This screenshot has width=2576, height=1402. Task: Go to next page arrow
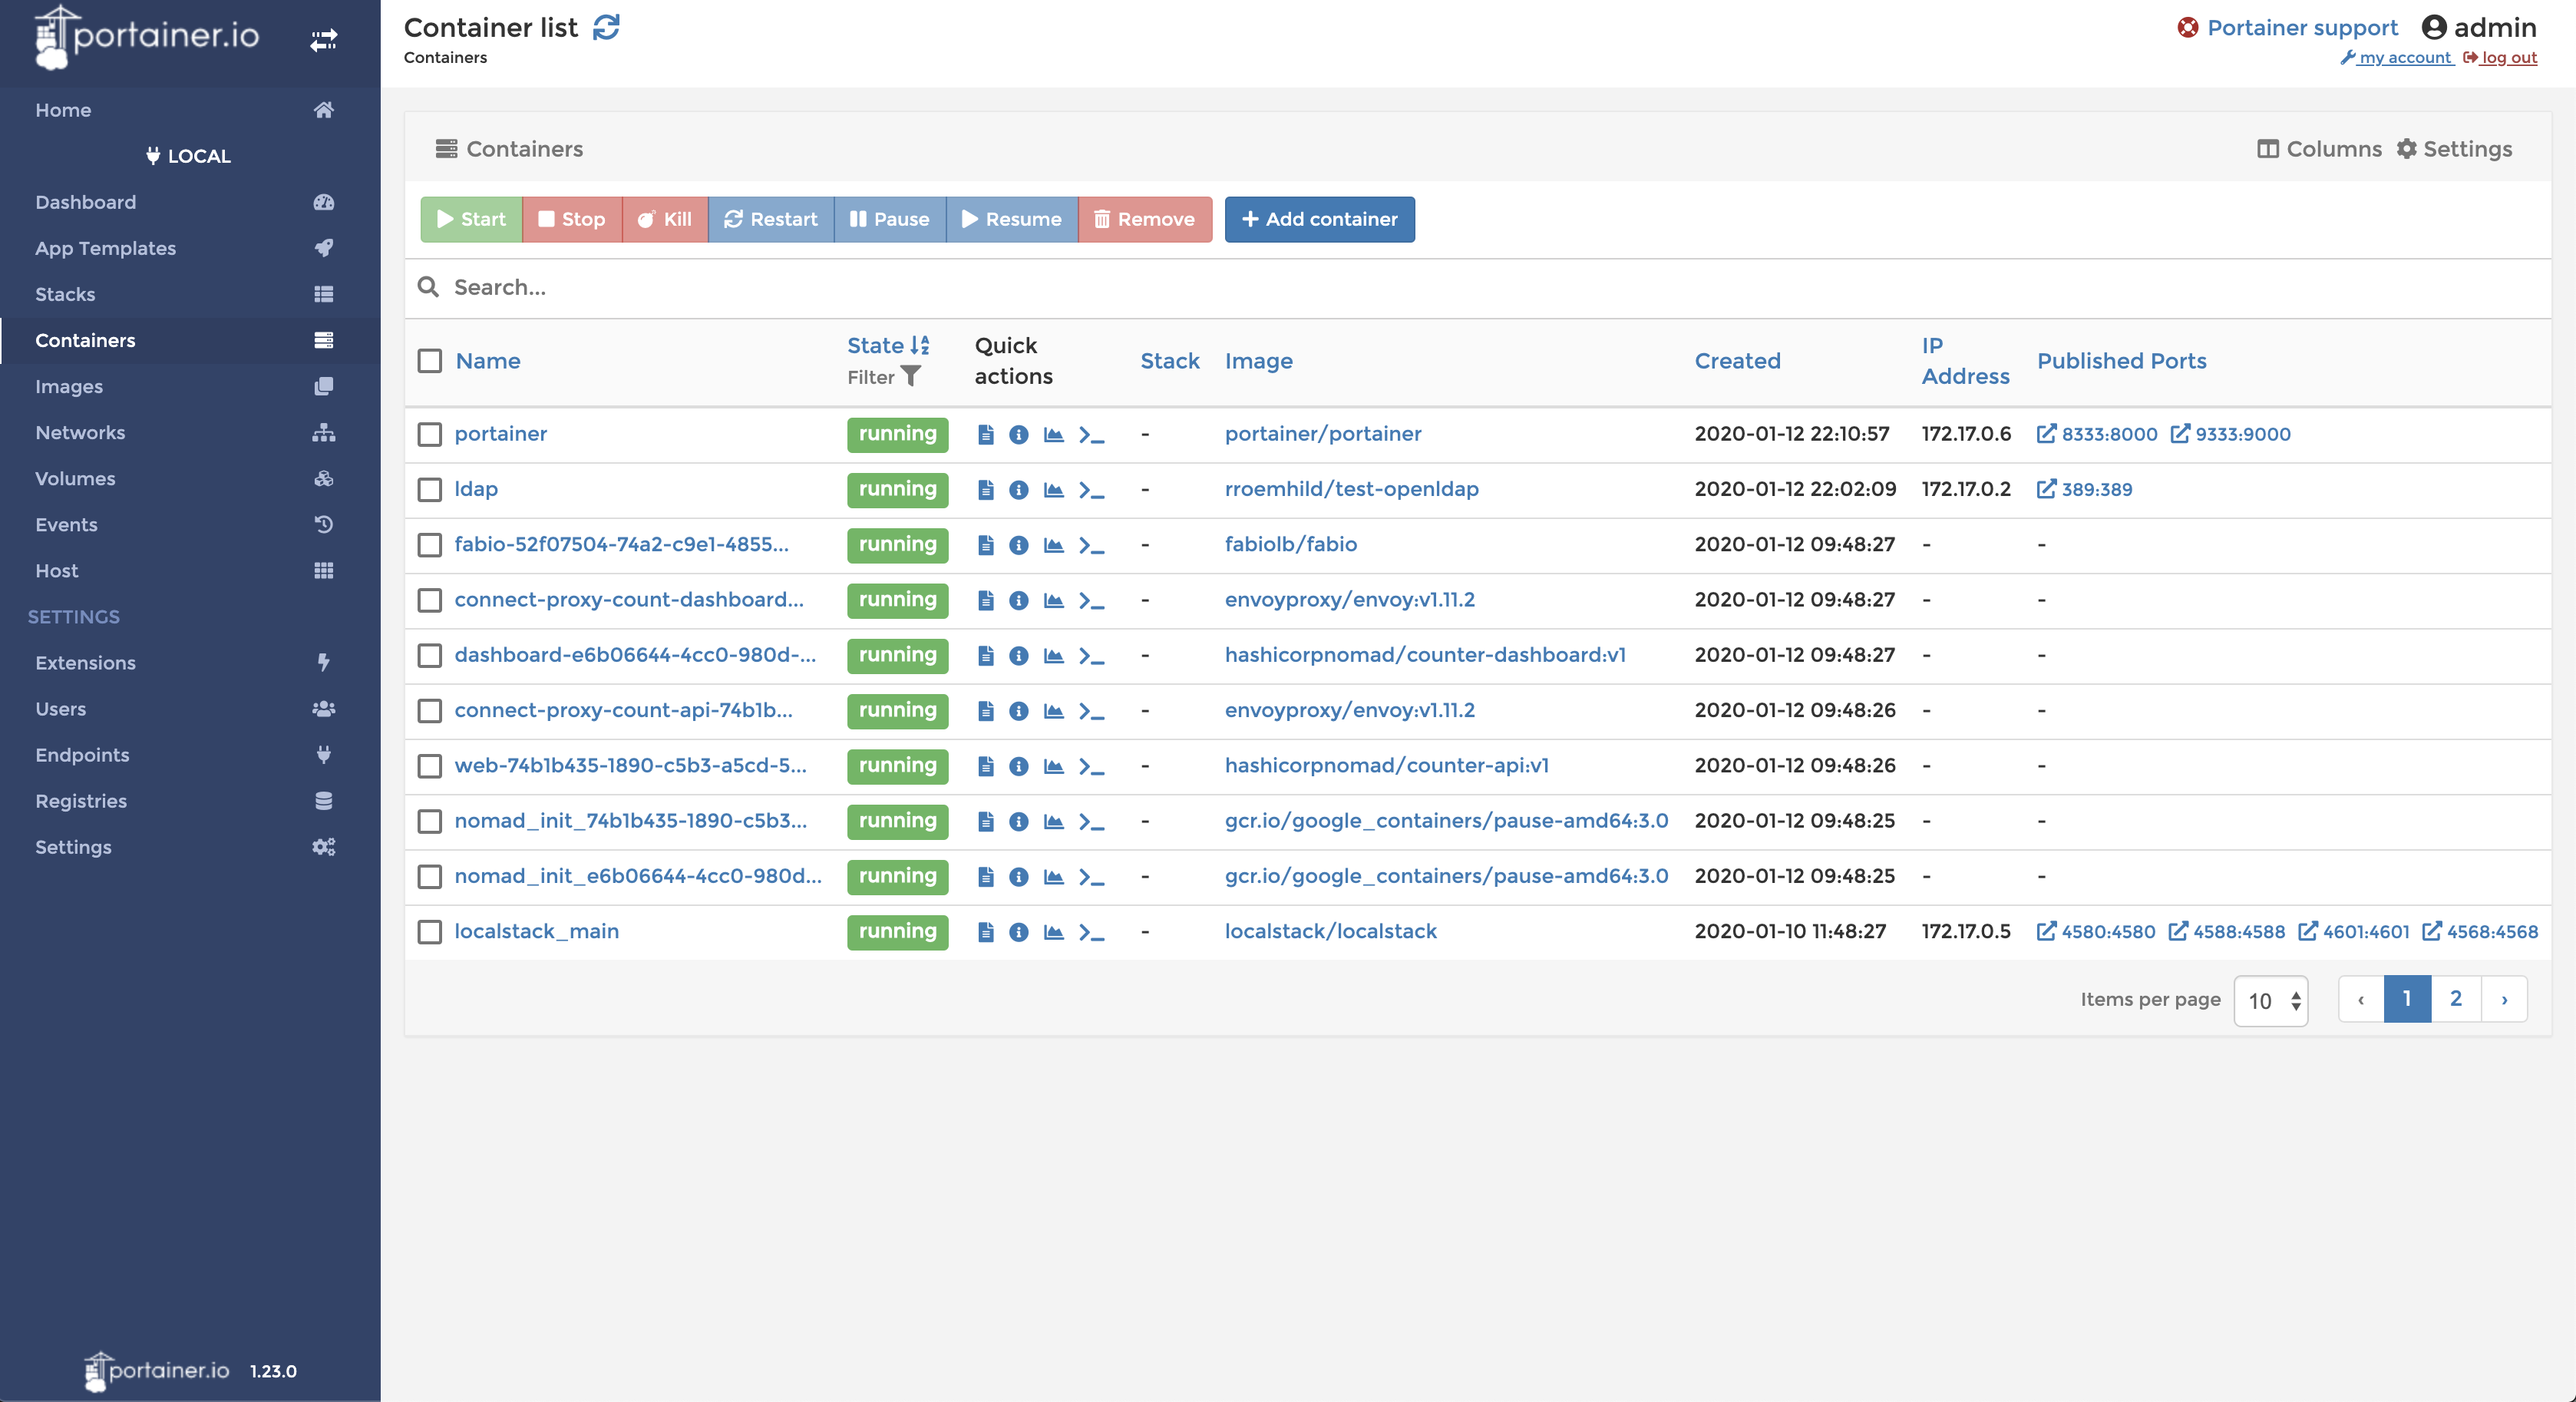coord(2504,999)
